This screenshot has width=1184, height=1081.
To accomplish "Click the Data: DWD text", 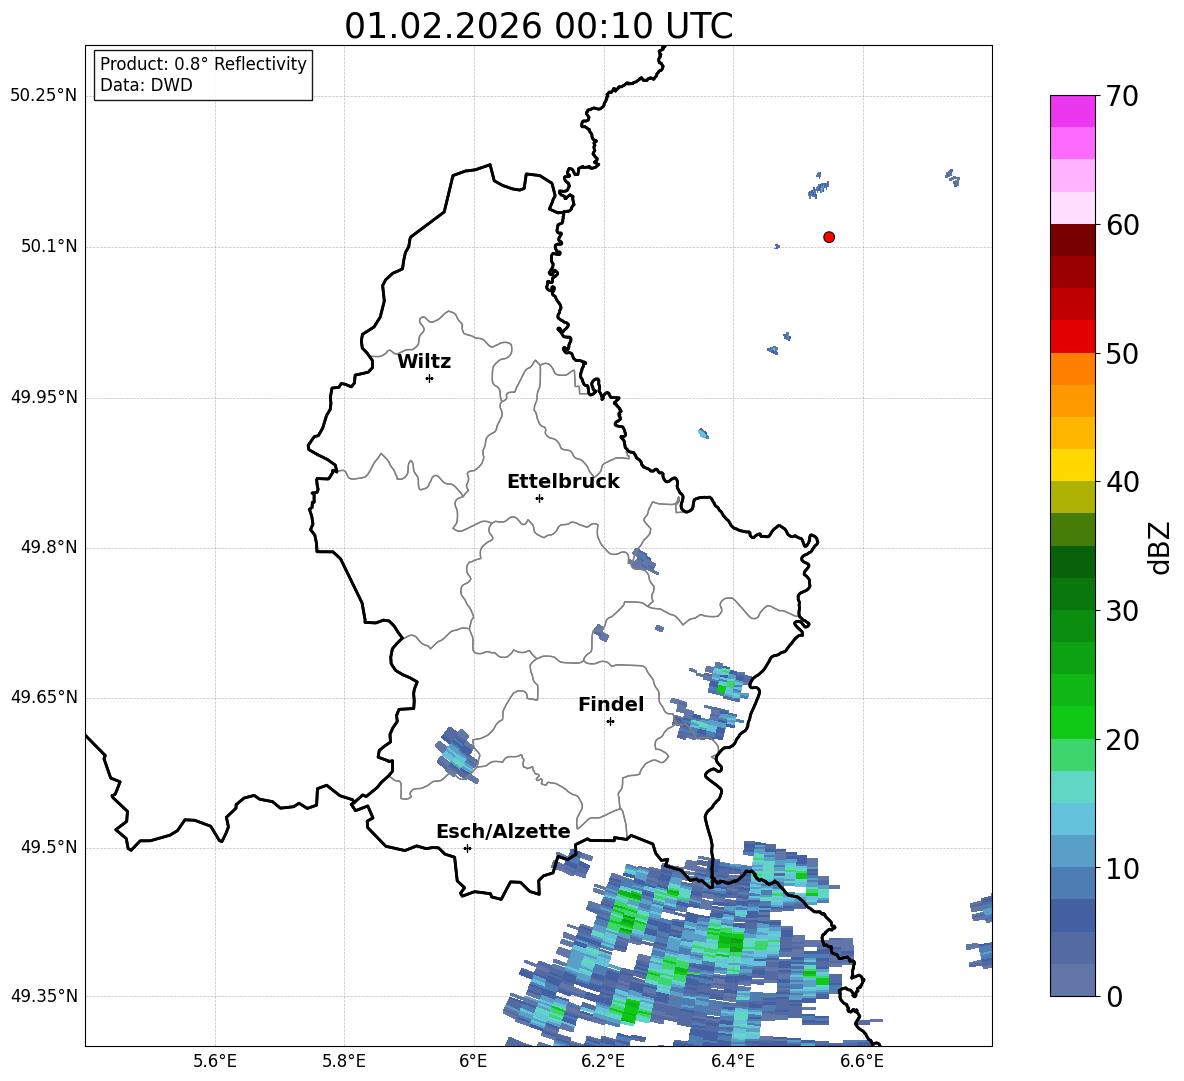I will [146, 85].
